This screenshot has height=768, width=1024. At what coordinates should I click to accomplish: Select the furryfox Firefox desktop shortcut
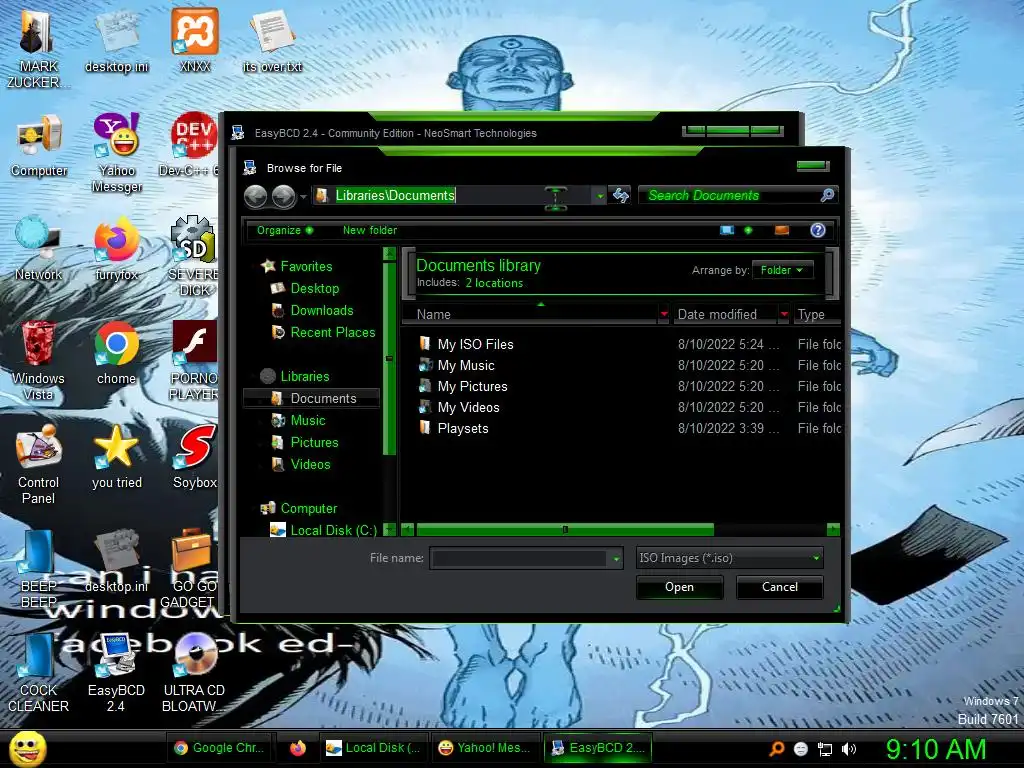point(116,248)
